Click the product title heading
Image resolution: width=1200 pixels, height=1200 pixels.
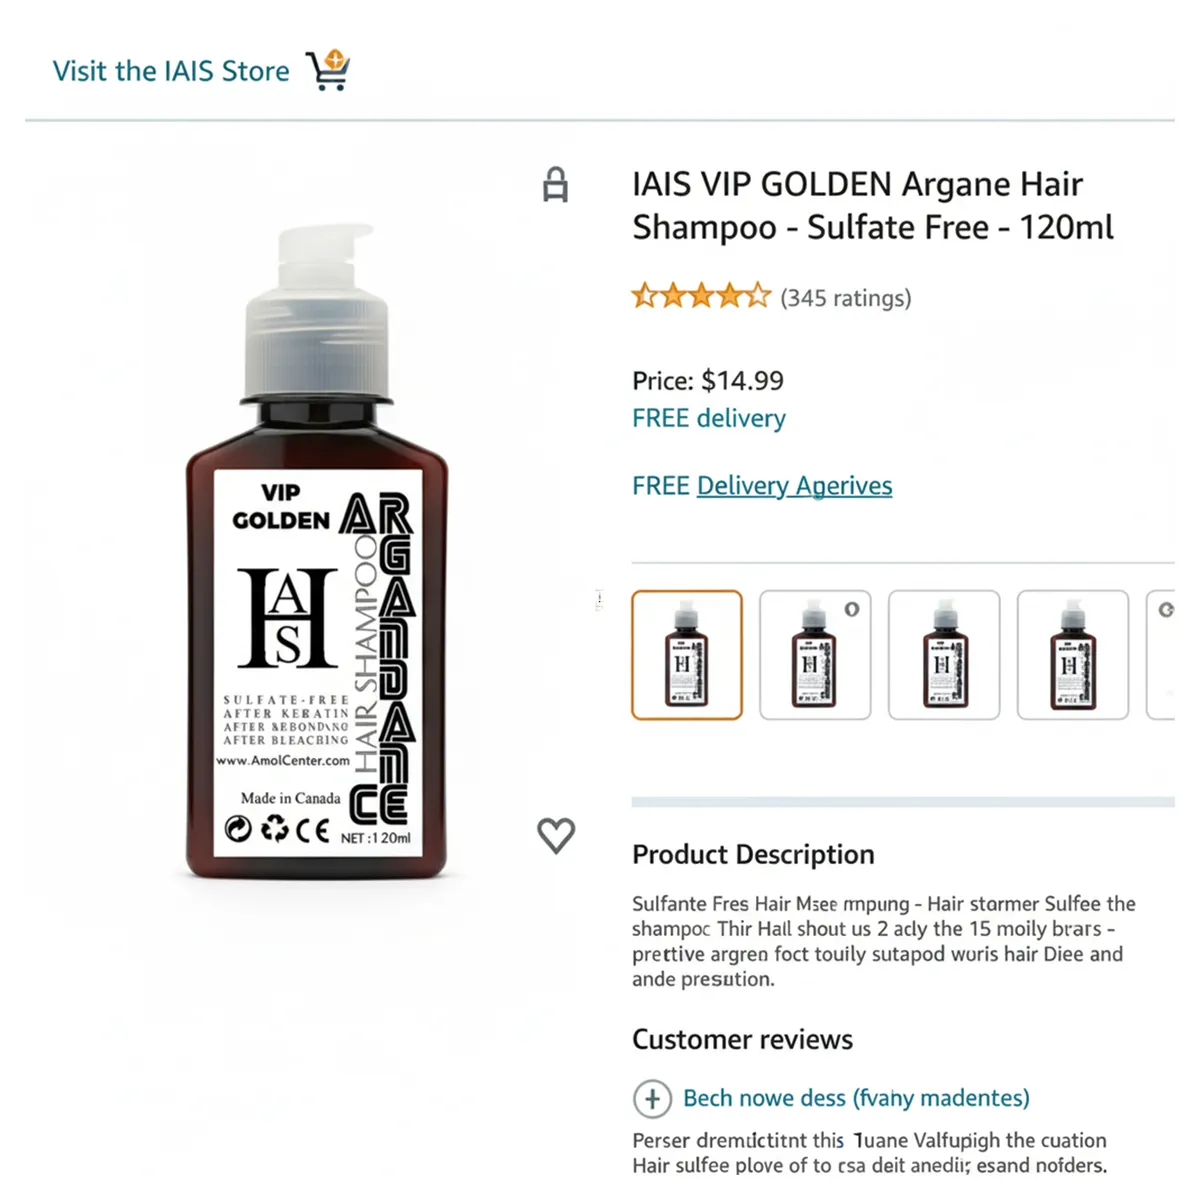(872, 205)
